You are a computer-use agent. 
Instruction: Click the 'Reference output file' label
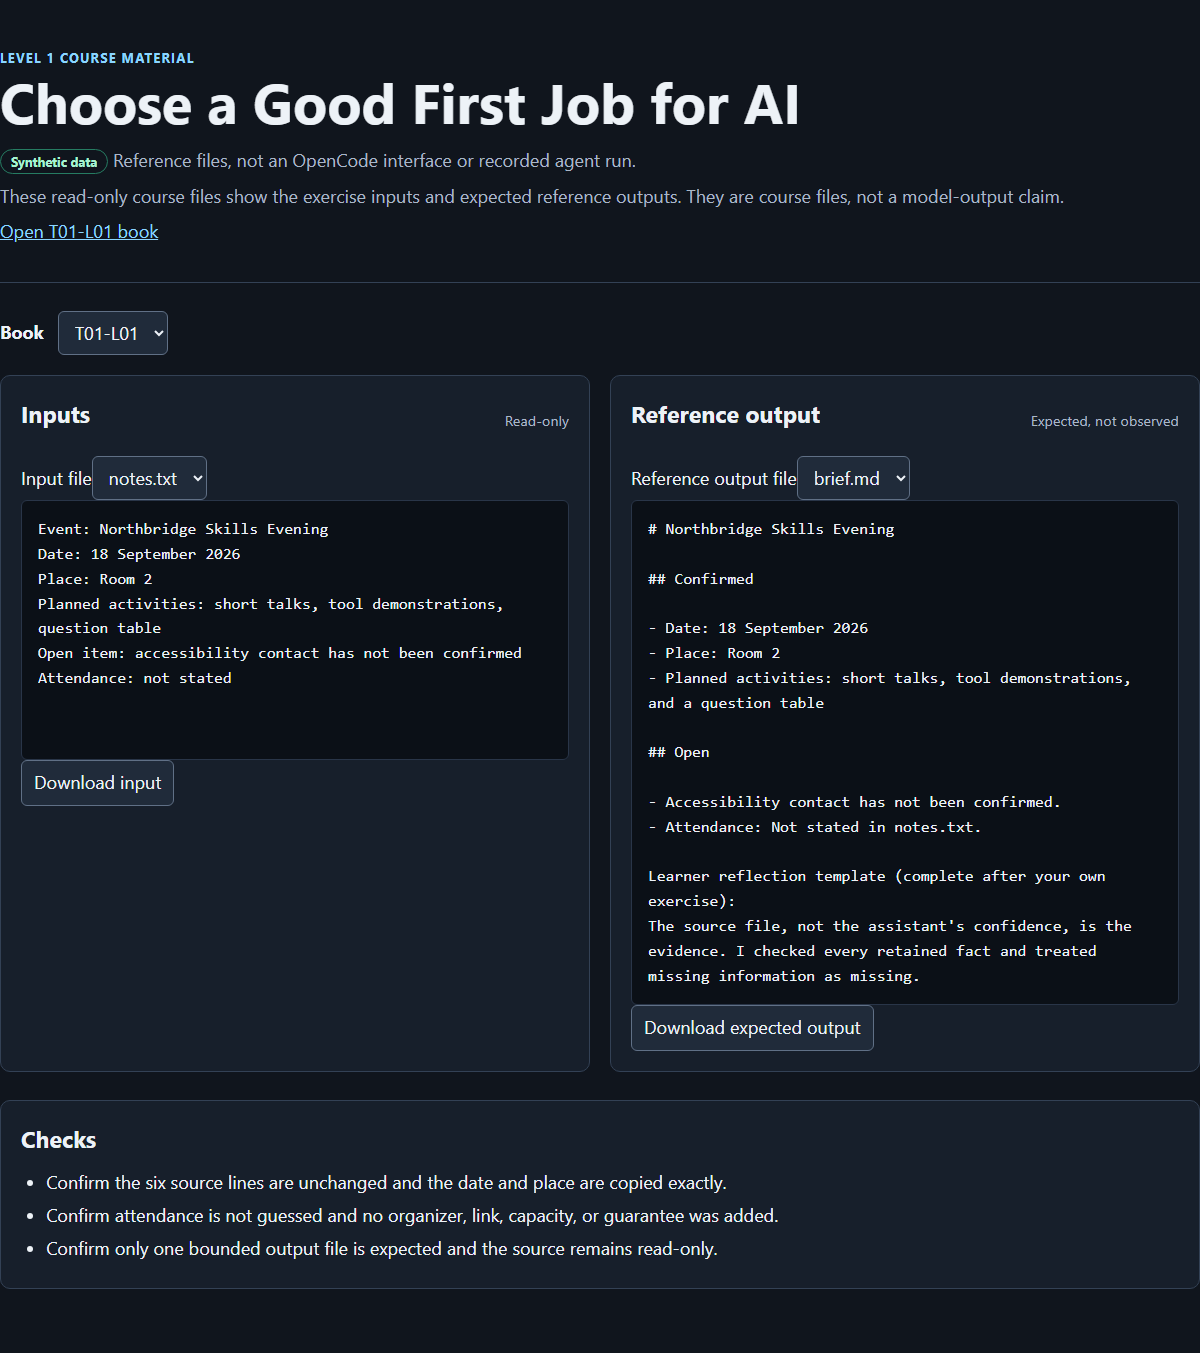tap(714, 479)
